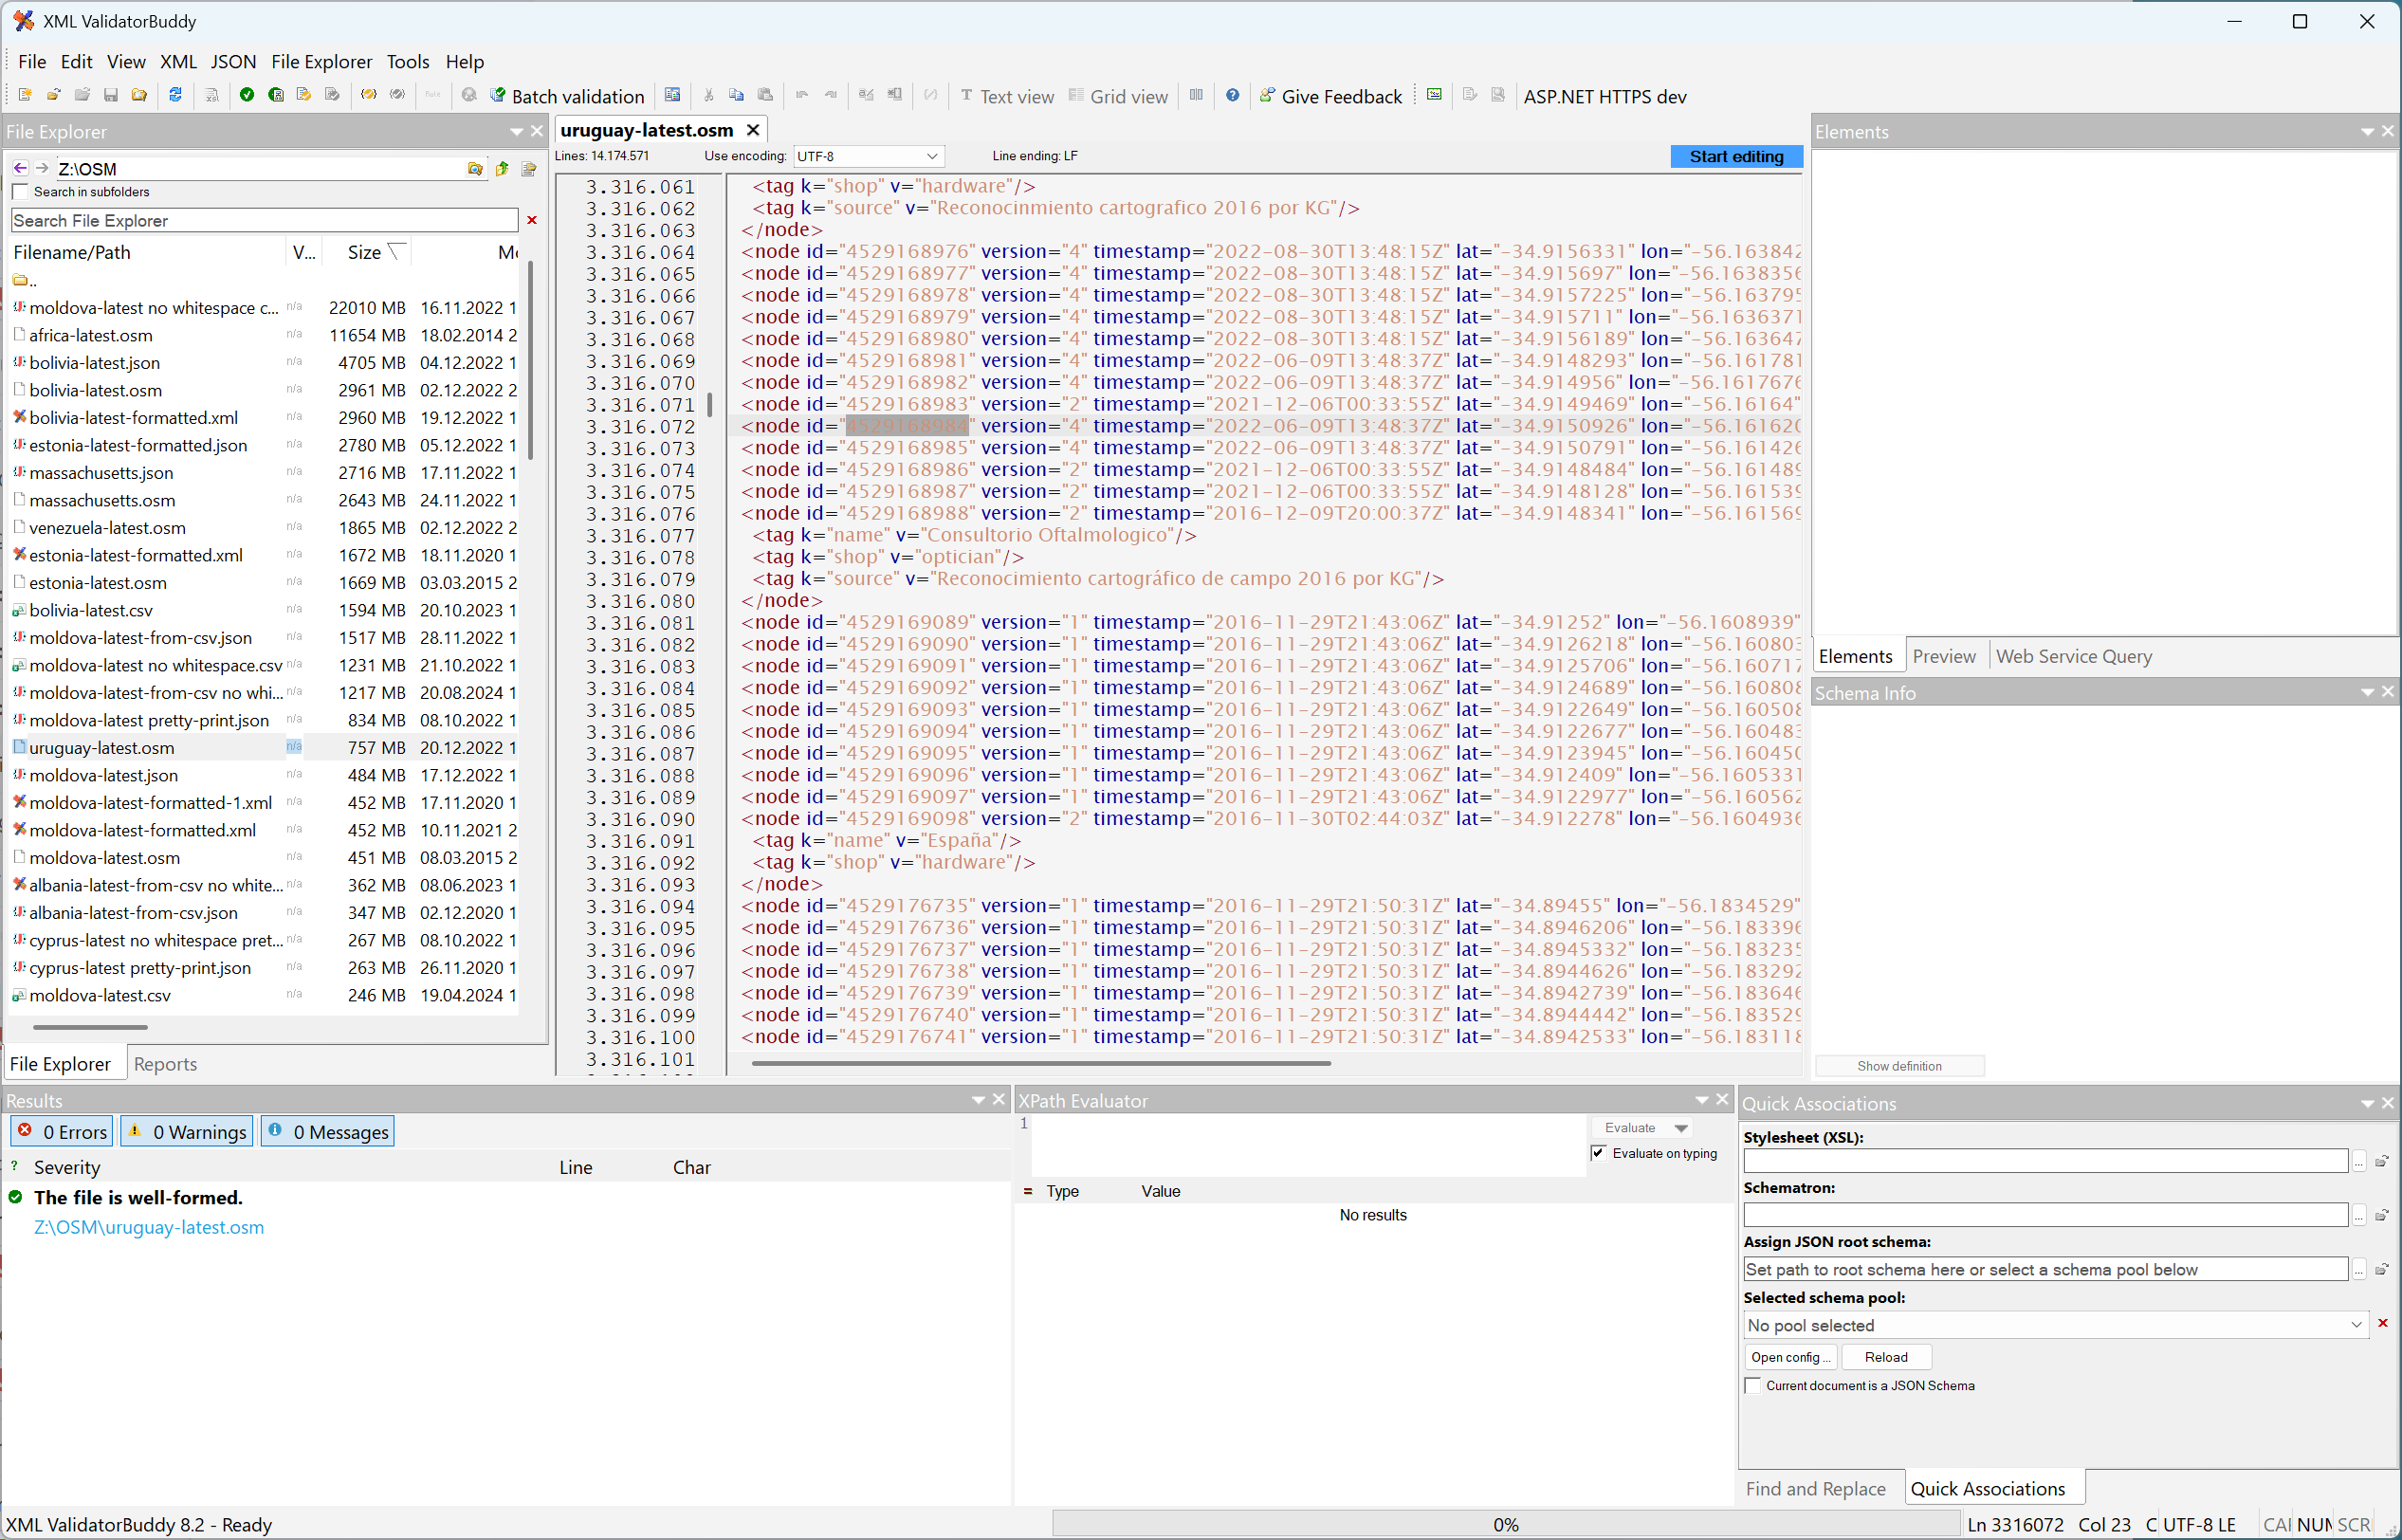The width and height of the screenshot is (2402, 1540).
Task: Click the green checkmark Validate icon
Action: 247,95
